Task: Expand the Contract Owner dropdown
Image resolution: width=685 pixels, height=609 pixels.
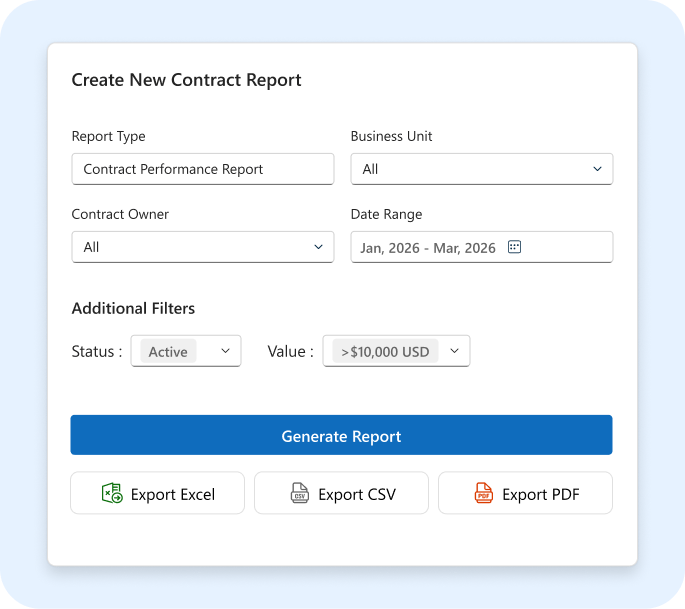Action: coord(203,247)
